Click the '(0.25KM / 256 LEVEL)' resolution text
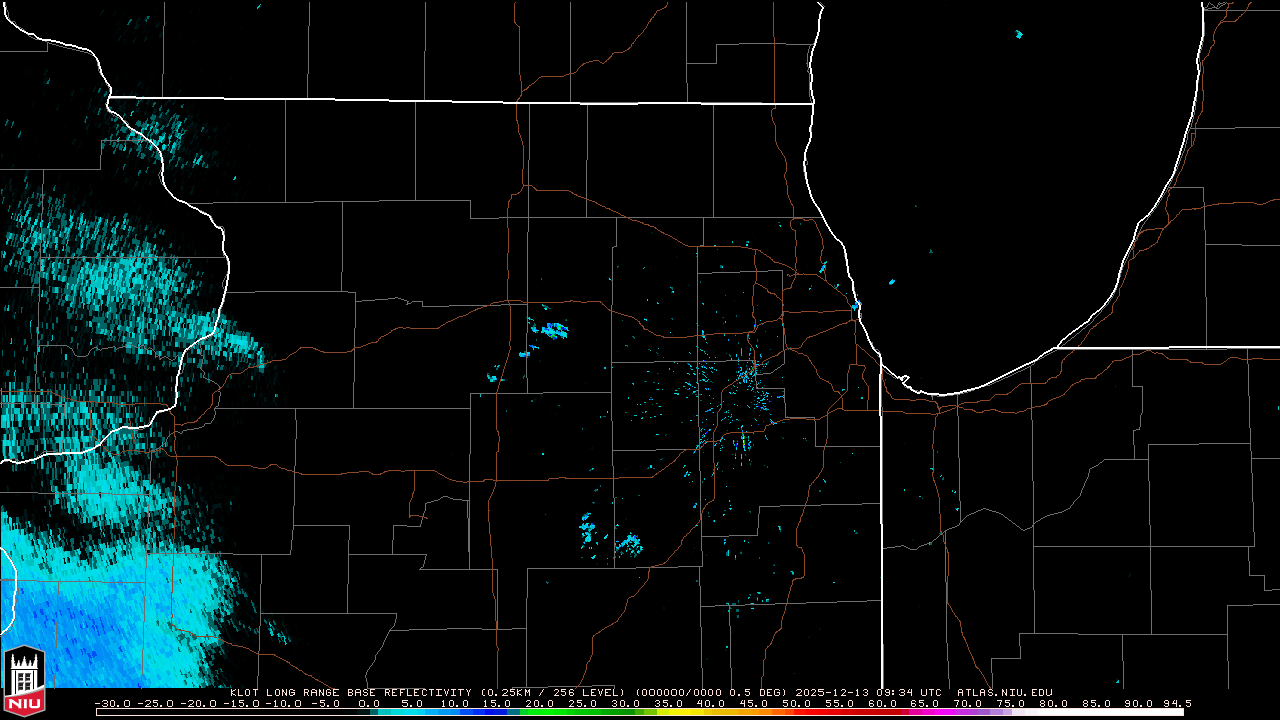Image resolution: width=1280 pixels, height=720 pixels. point(553,692)
